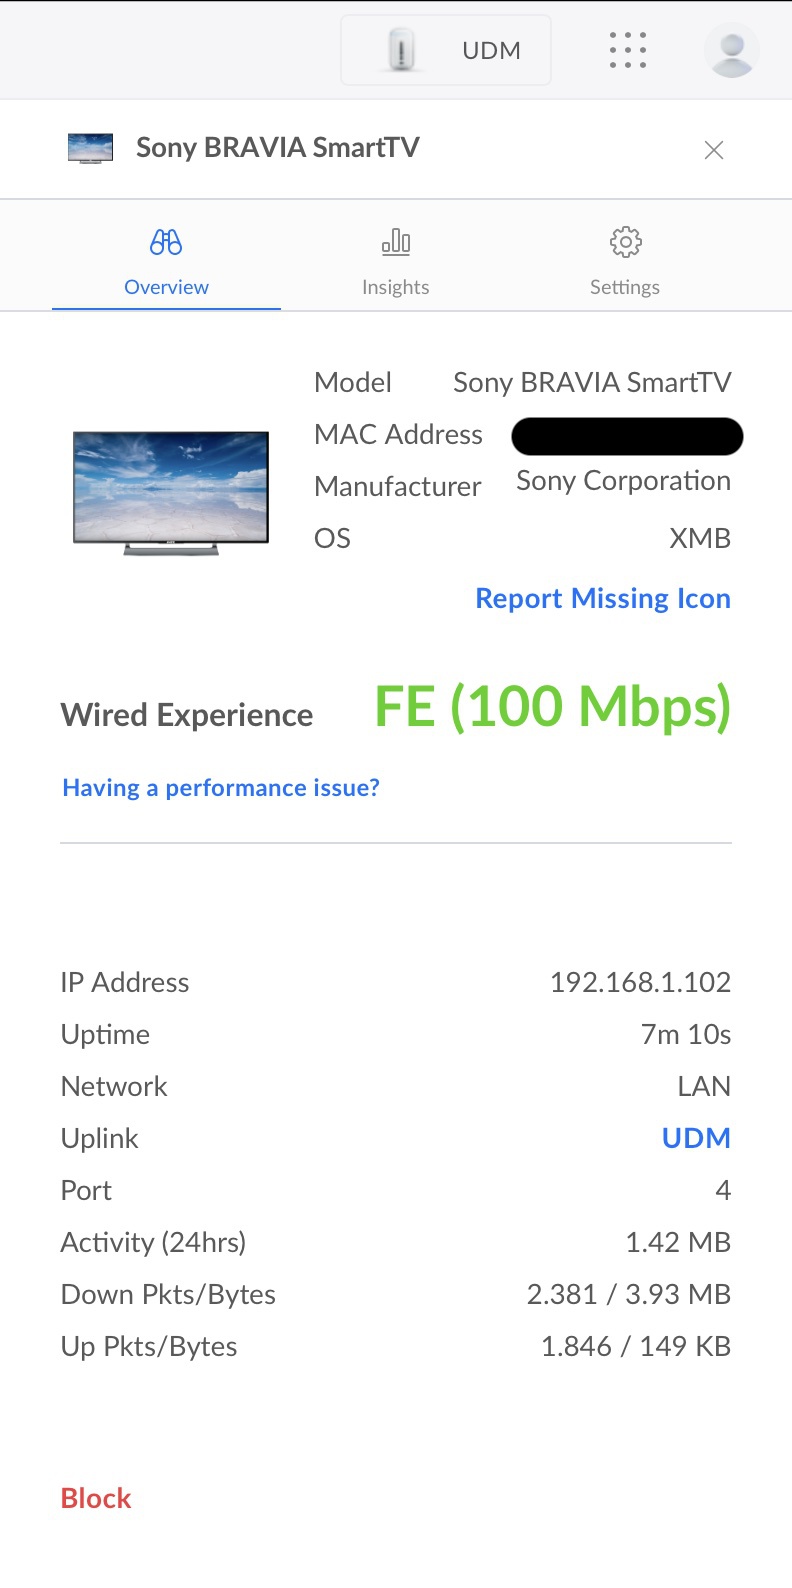
Task: Open the Settings gear tab
Action: pos(625,263)
